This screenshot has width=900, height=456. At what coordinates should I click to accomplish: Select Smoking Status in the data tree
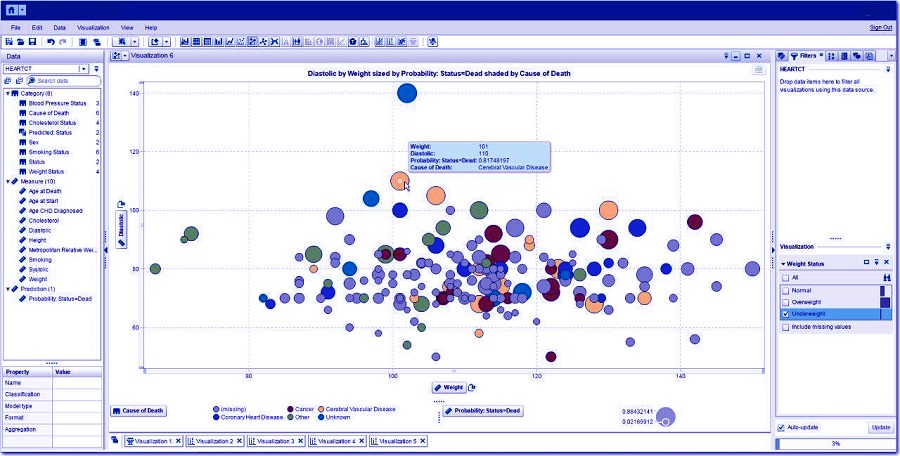click(49, 152)
